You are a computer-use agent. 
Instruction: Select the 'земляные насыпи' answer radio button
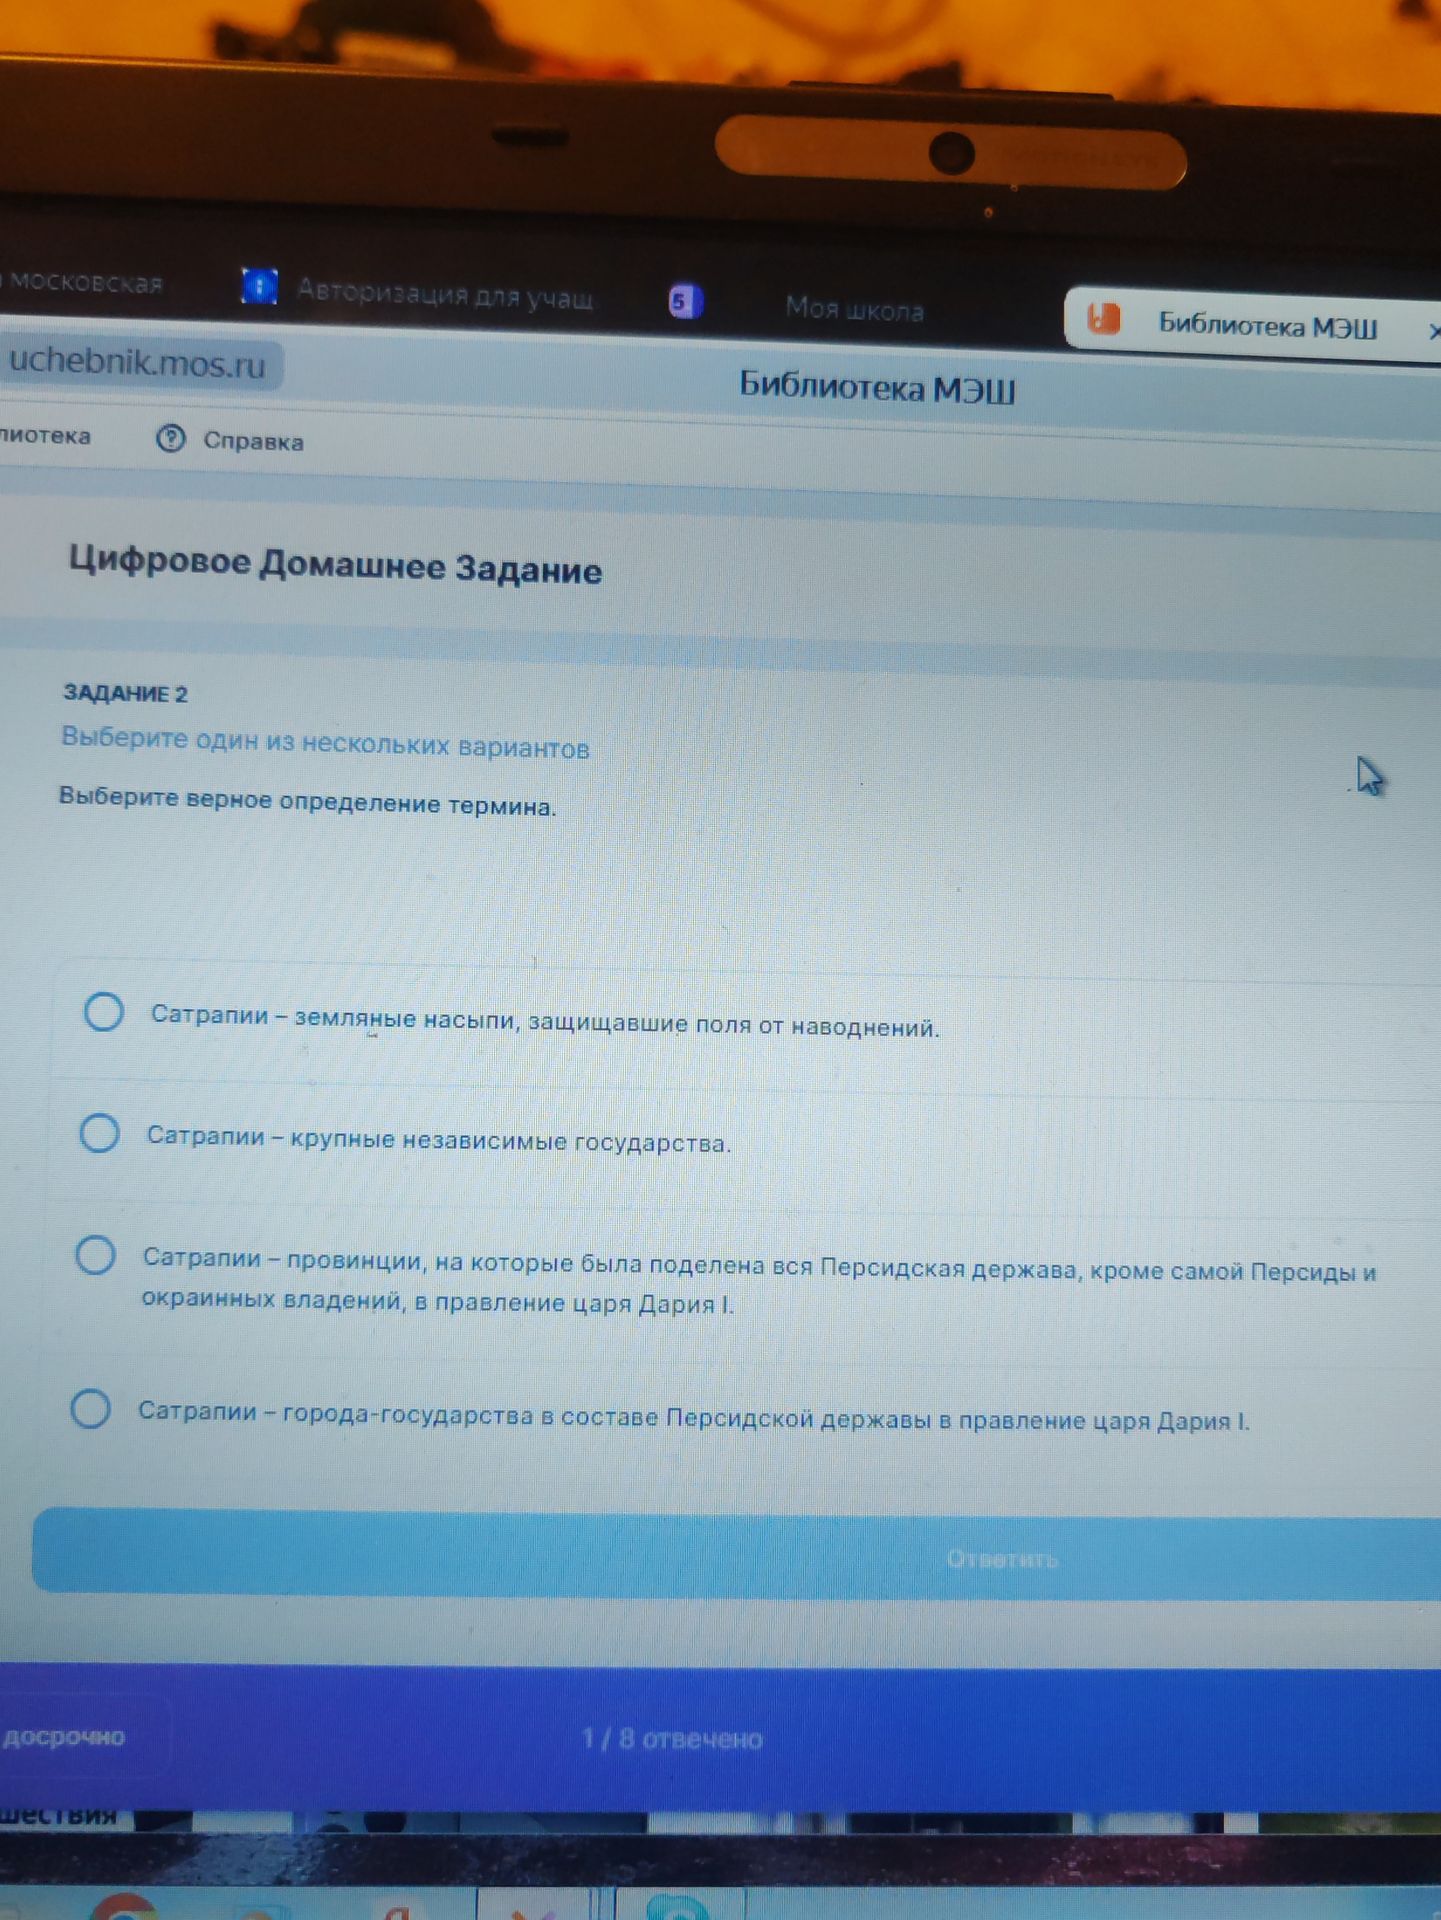[104, 1011]
